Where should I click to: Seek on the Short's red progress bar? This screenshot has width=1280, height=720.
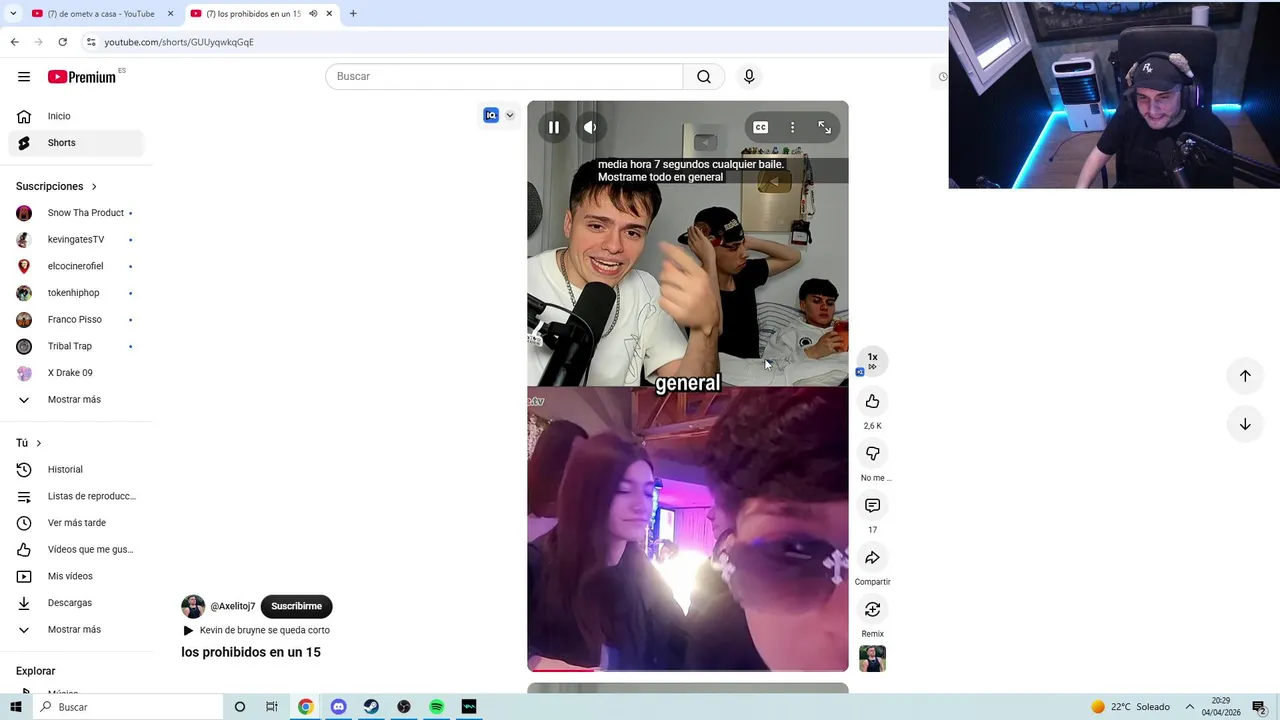tap(688, 669)
